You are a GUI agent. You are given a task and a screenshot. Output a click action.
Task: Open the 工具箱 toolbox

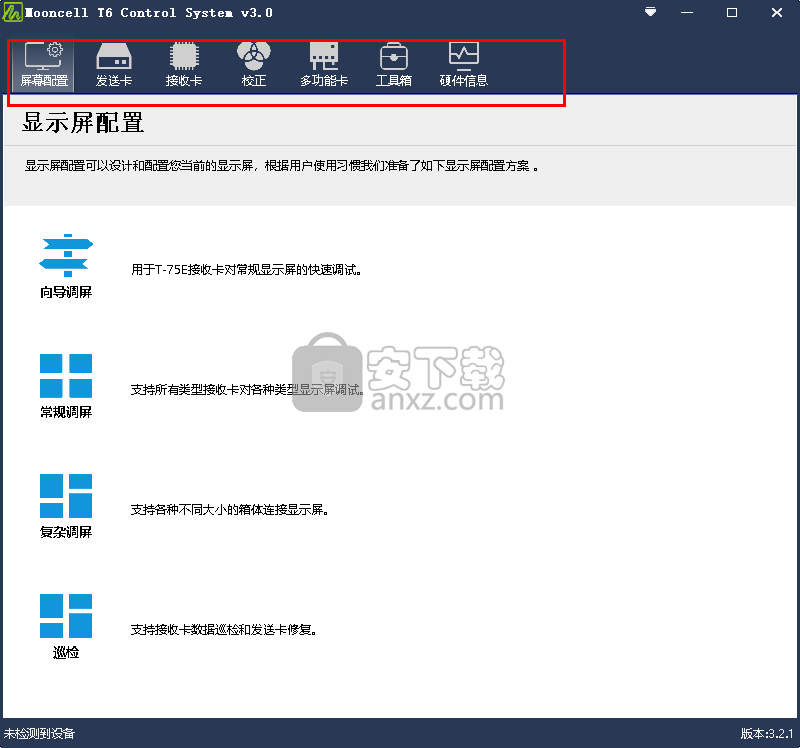tap(393, 64)
